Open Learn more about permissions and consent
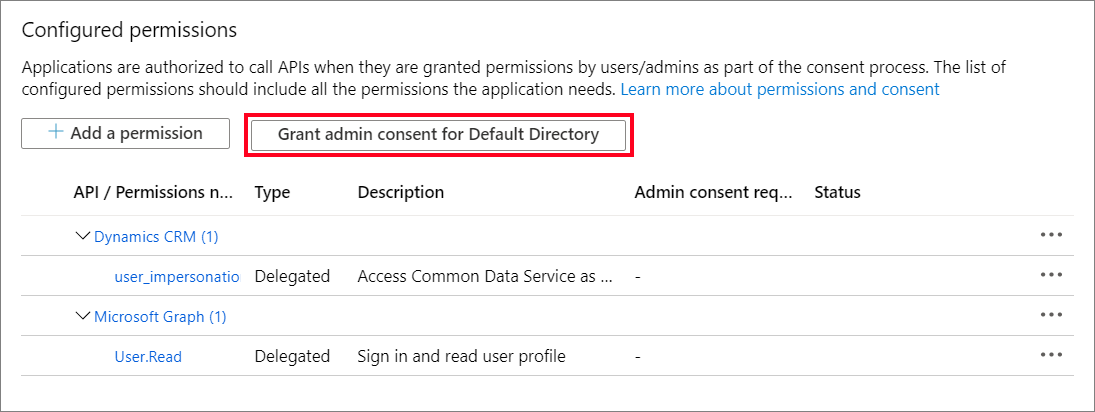Viewport: 1095px width, 412px height. click(780, 89)
